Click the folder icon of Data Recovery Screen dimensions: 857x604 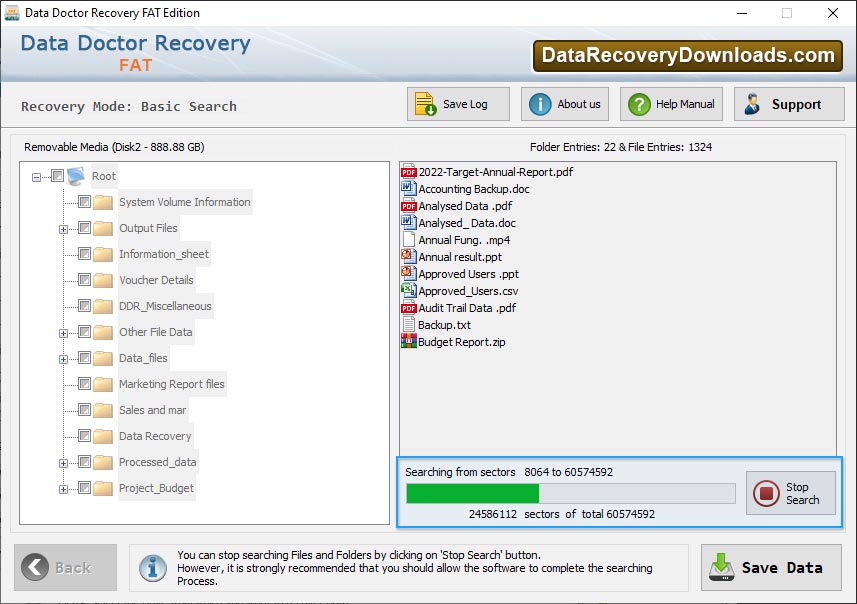point(103,436)
